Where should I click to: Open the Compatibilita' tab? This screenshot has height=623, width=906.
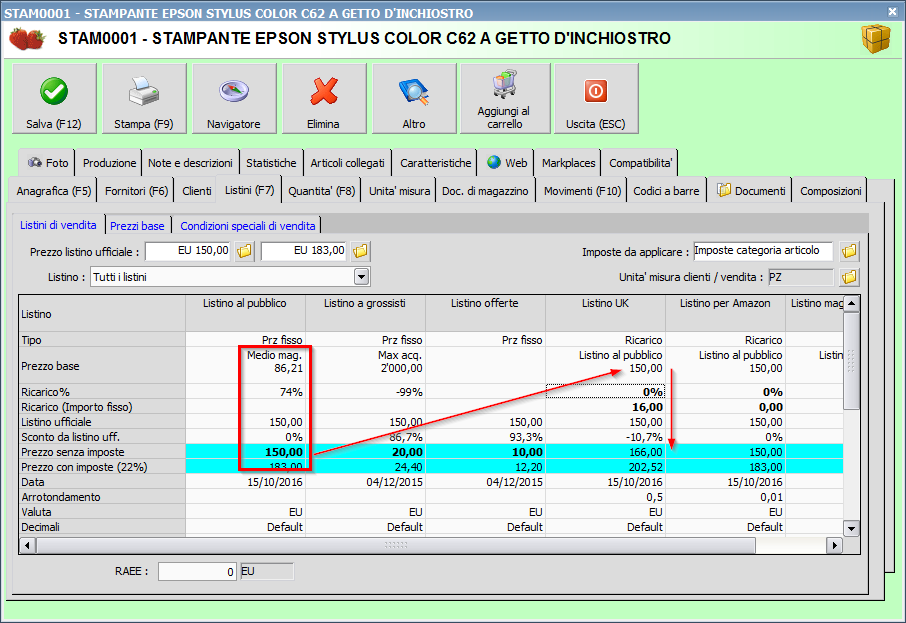click(x=640, y=163)
